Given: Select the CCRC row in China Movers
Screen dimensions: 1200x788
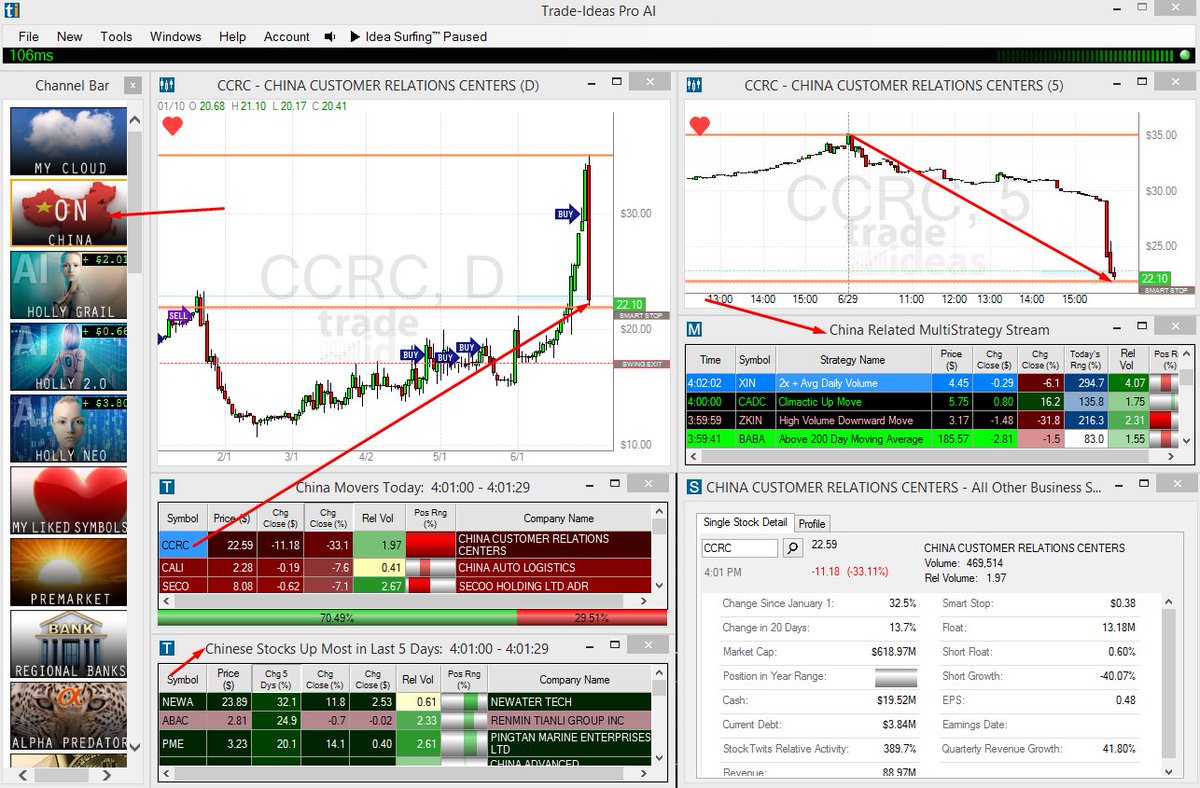Looking at the screenshot, I should (406, 545).
